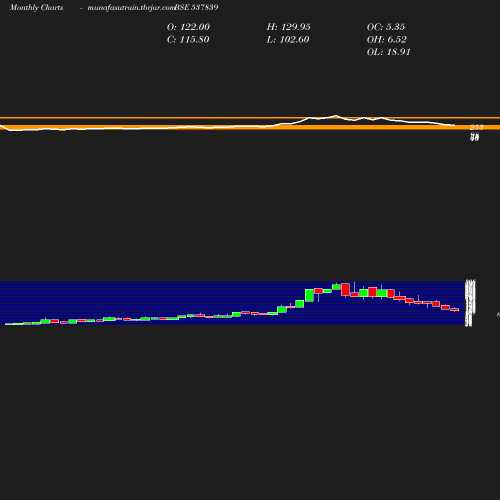The width and height of the screenshot is (500, 500).
Task: Select the open value 'O: 122.00'
Action: [188, 27]
